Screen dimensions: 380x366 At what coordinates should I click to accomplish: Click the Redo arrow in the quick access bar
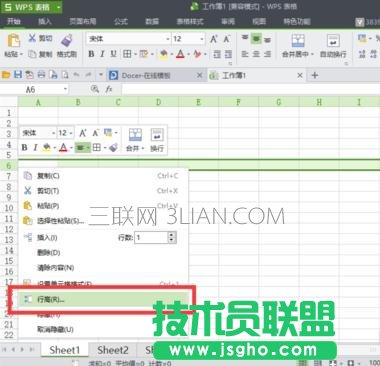pyautogui.click(x=88, y=75)
